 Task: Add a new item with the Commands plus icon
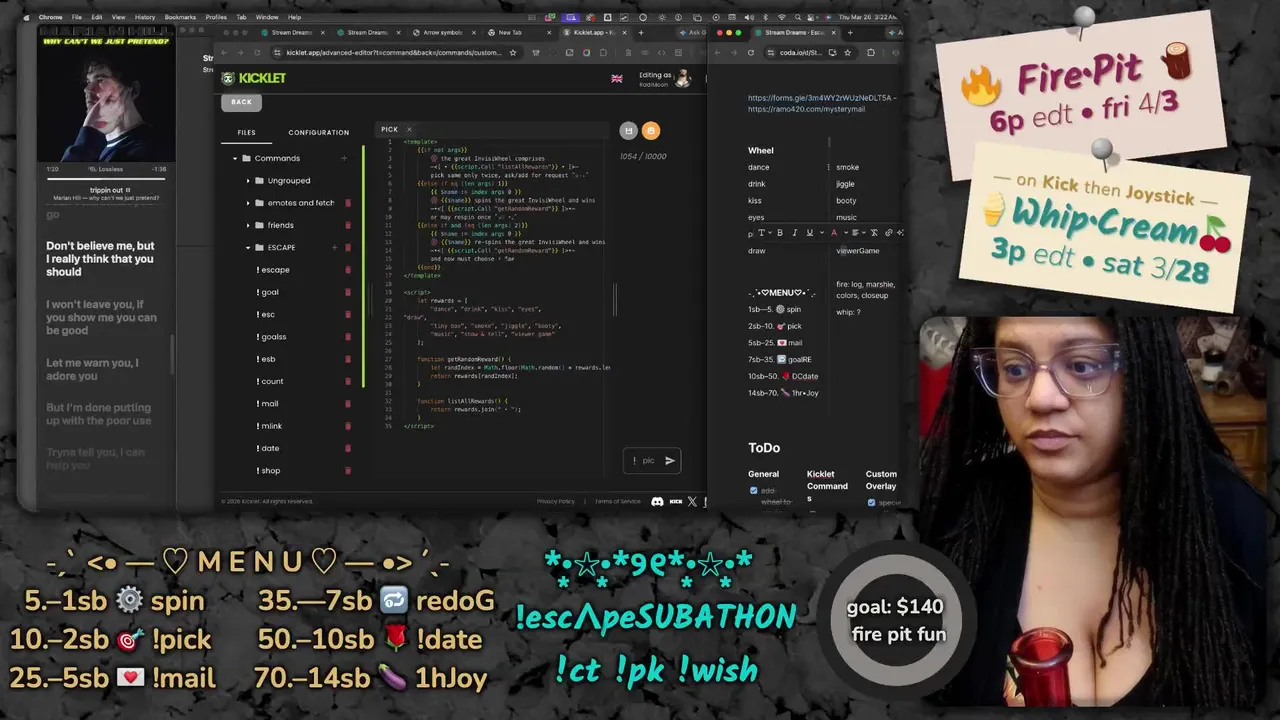coord(344,158)
